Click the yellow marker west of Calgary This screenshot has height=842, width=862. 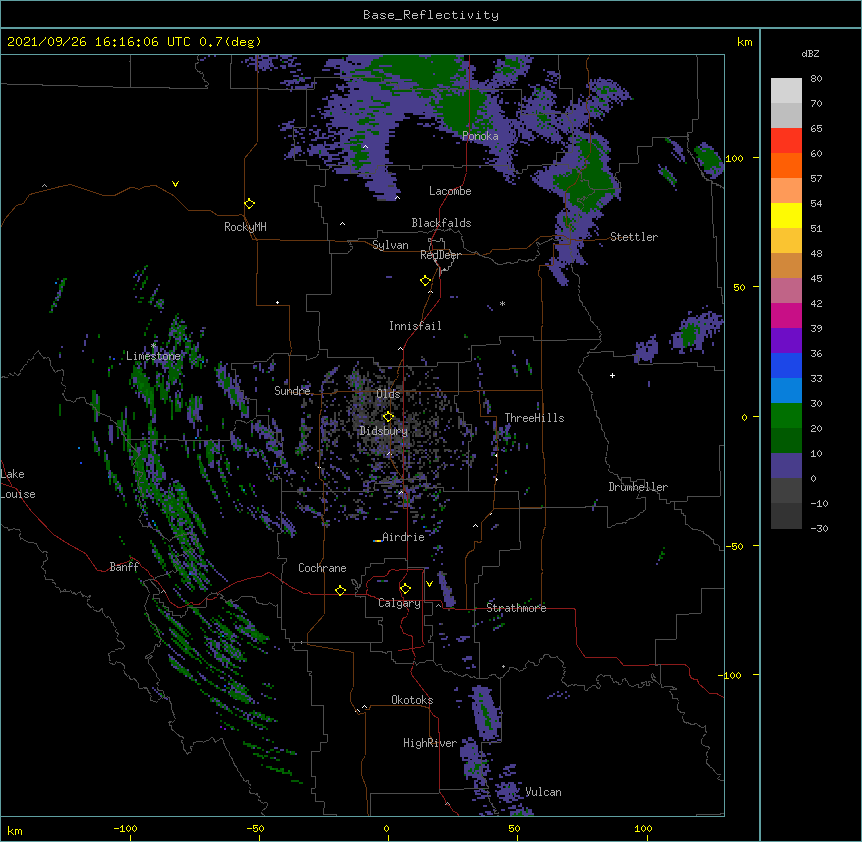(340, 590)
